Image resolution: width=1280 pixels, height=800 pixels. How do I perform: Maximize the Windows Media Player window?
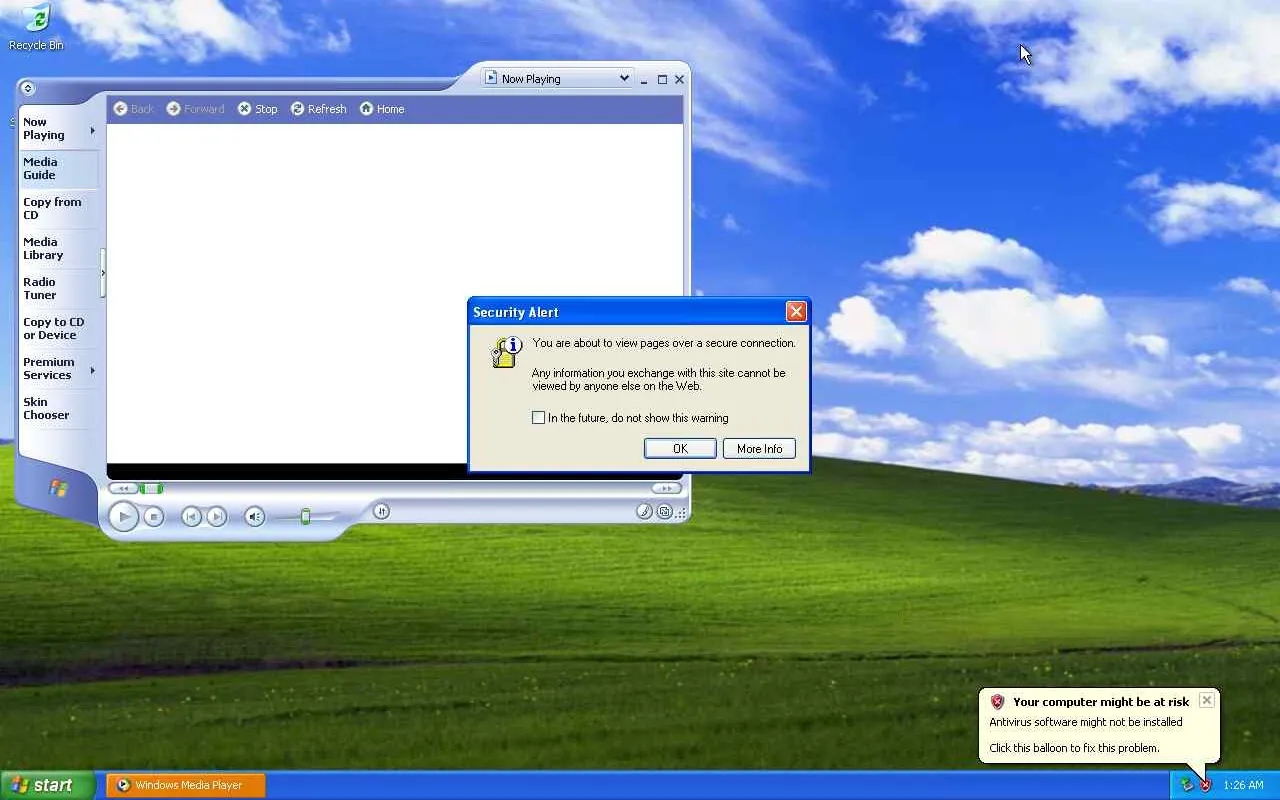point(662,79)
